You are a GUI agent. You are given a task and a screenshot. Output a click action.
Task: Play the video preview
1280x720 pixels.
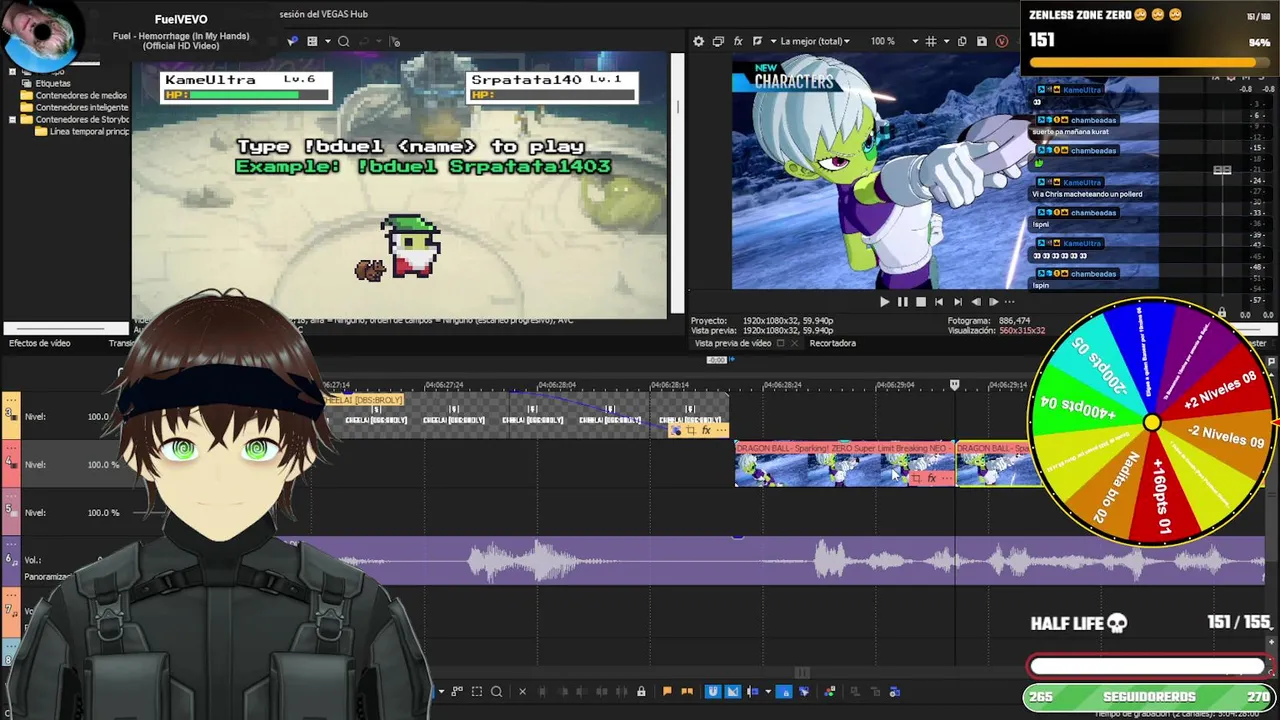(x=884, y=301)
